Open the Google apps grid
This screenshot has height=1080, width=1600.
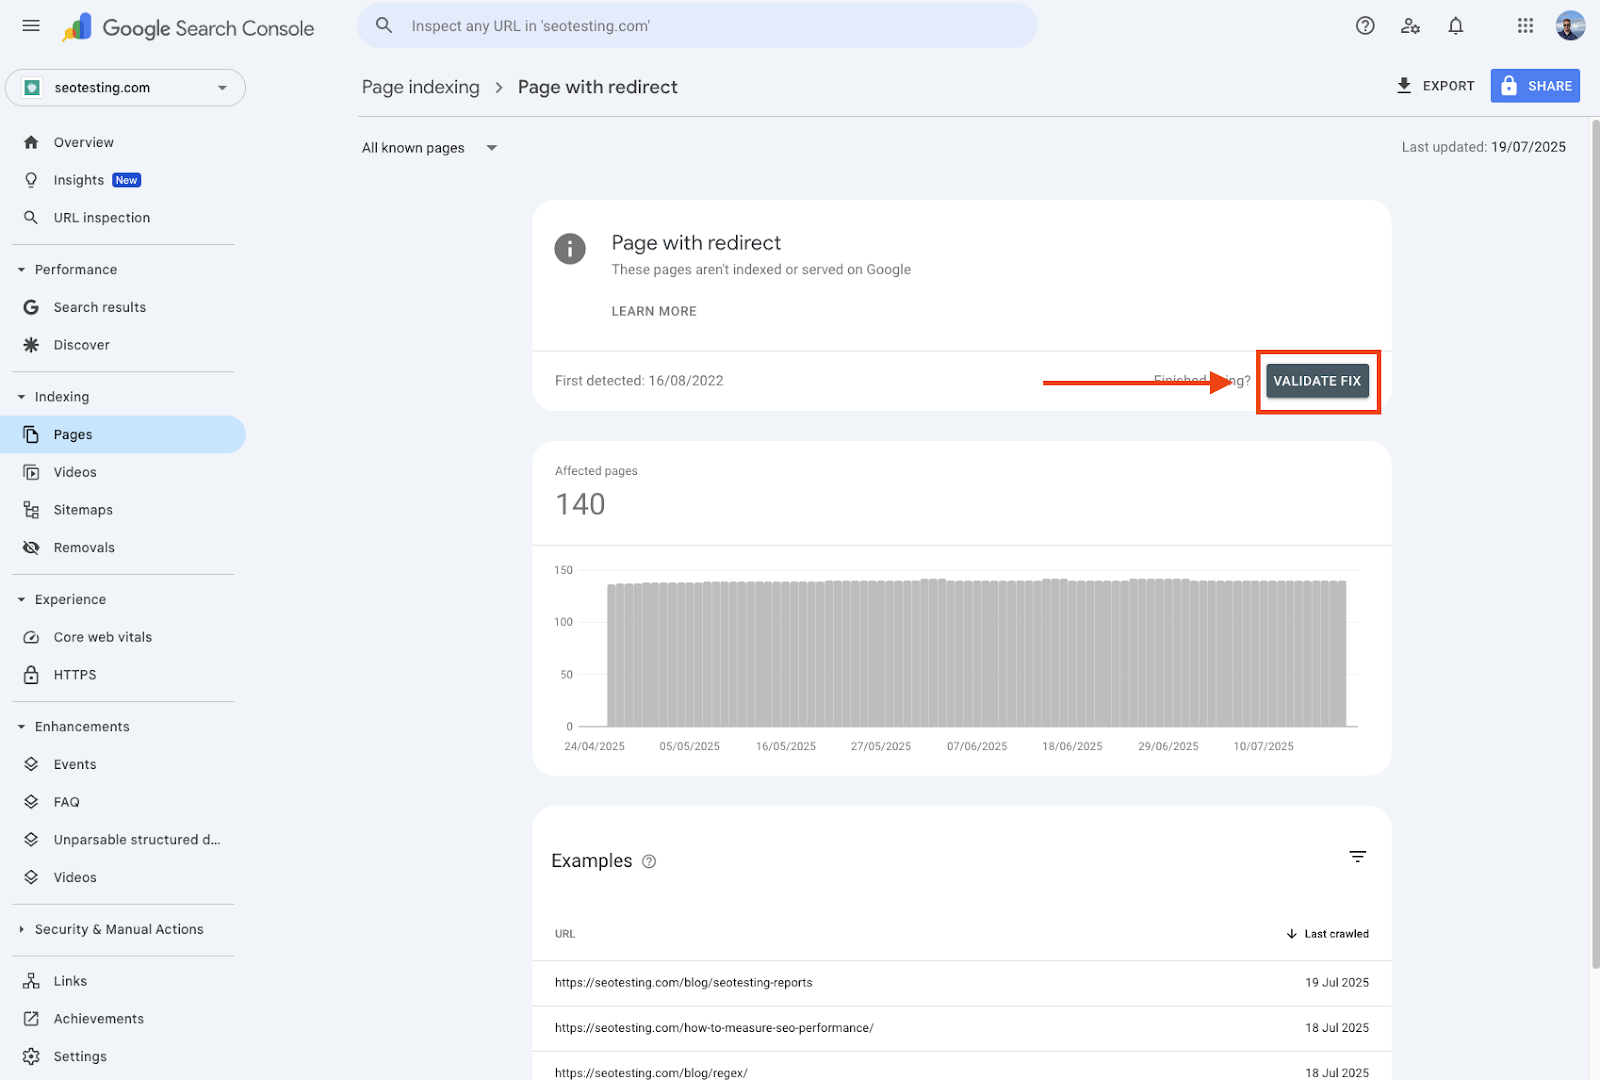tap(1524, 26)
